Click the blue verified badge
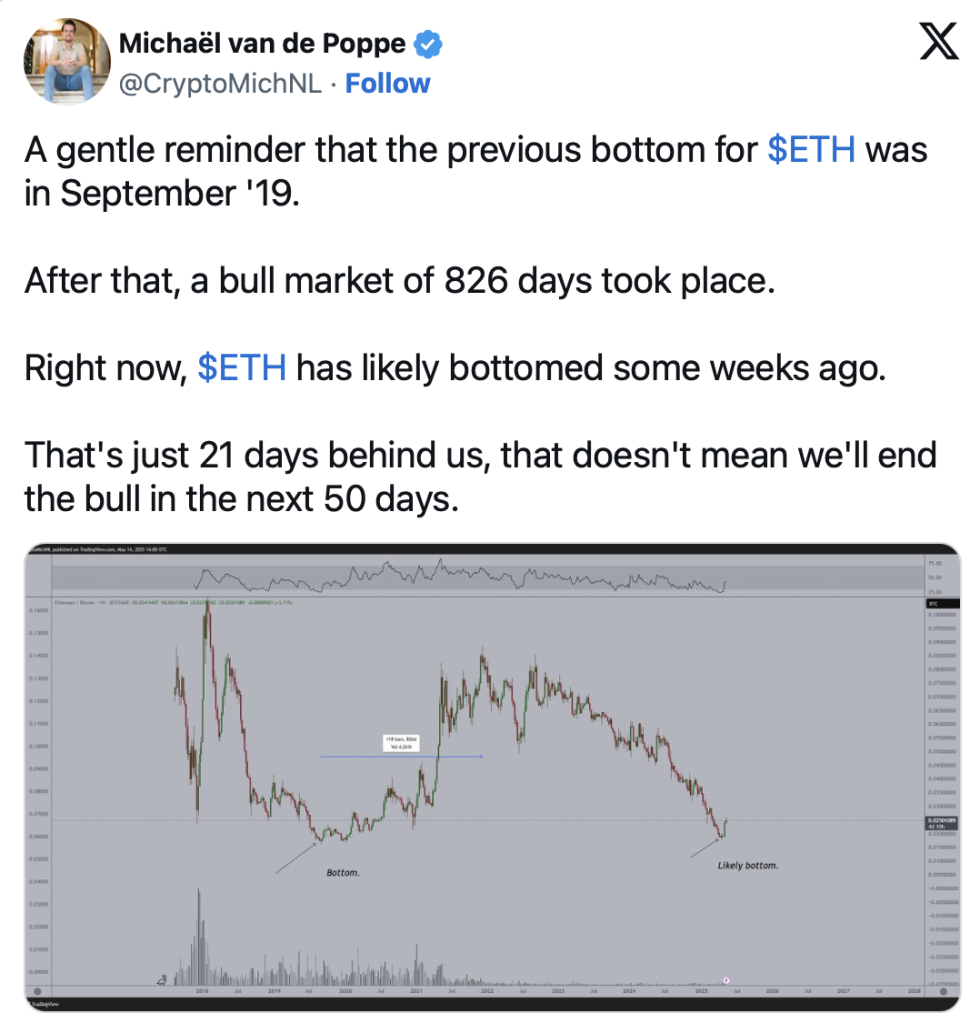The height and width of the screenshot is (1024, 980). pos(428,44)
